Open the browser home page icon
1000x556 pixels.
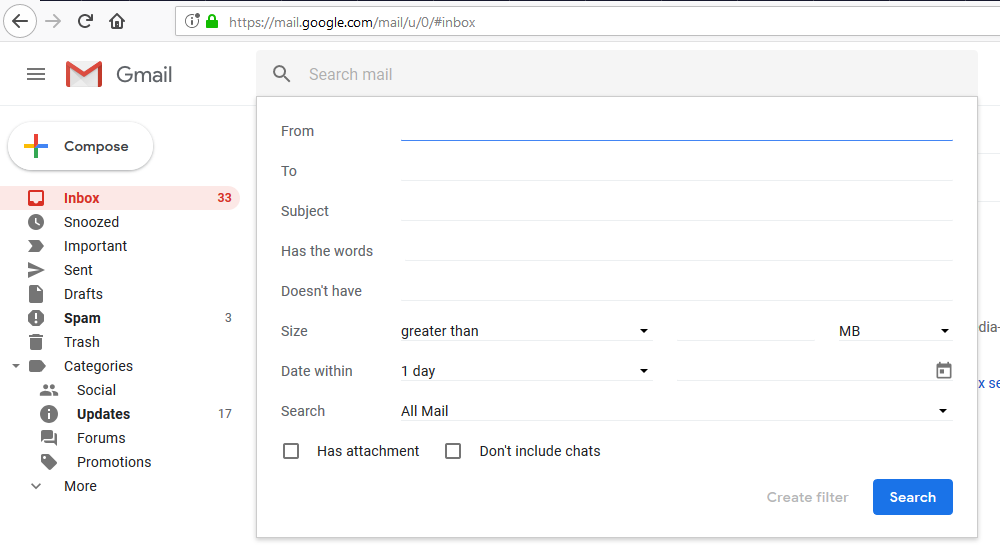coord(117,22)
